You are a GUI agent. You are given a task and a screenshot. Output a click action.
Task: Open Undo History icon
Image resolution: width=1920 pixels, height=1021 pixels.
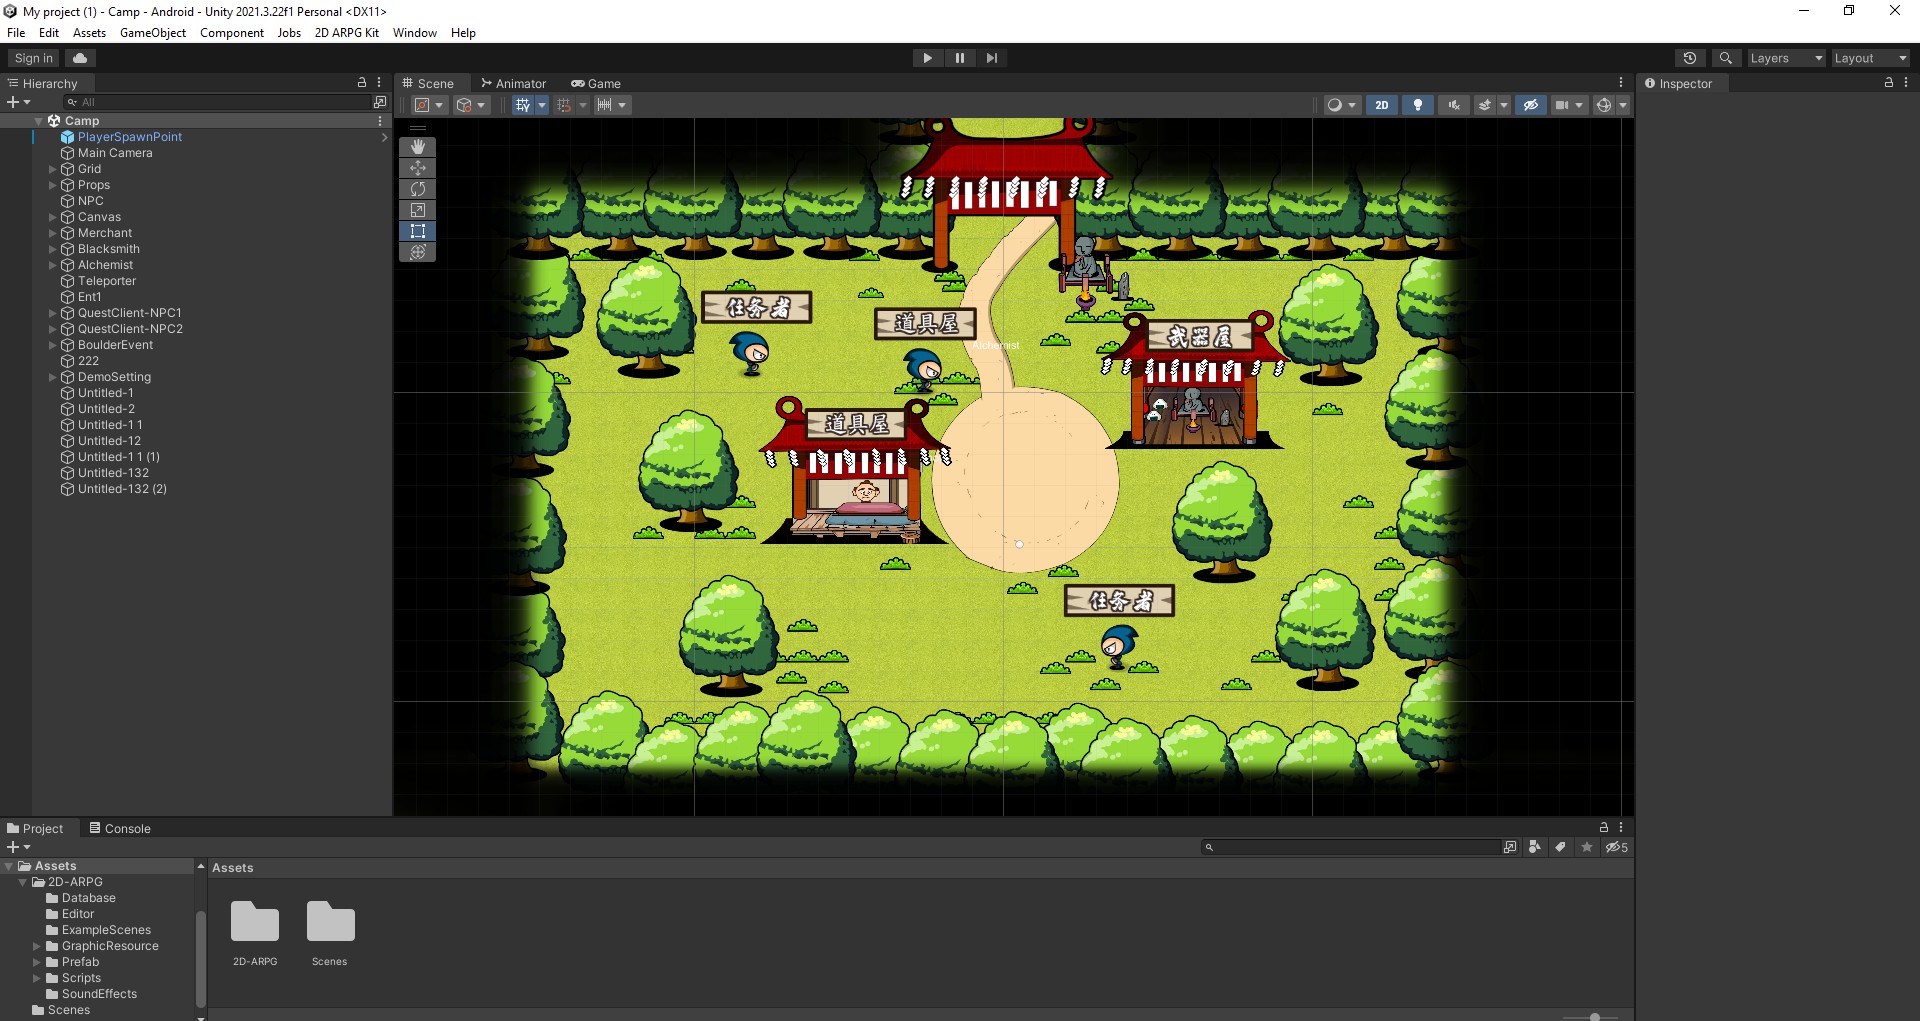coord(1690,58)
